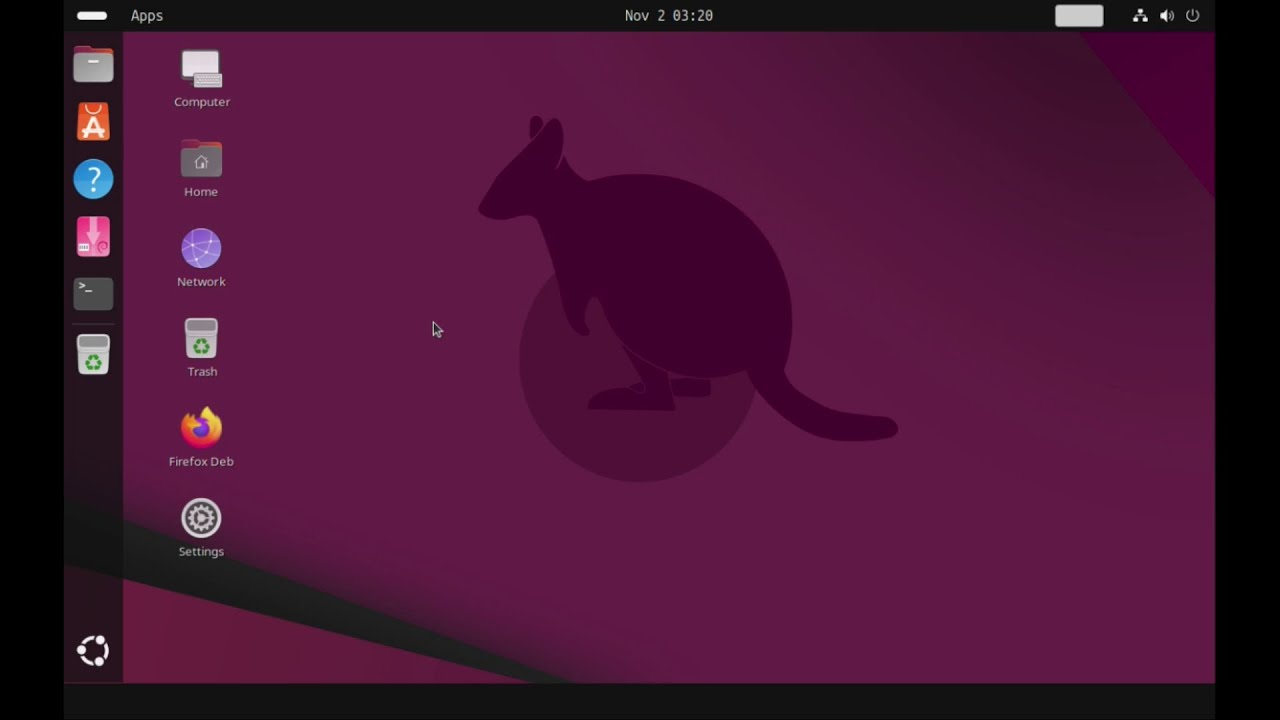Select the Firefox Deb label text

pyautogui.click(x=201, y=461)
